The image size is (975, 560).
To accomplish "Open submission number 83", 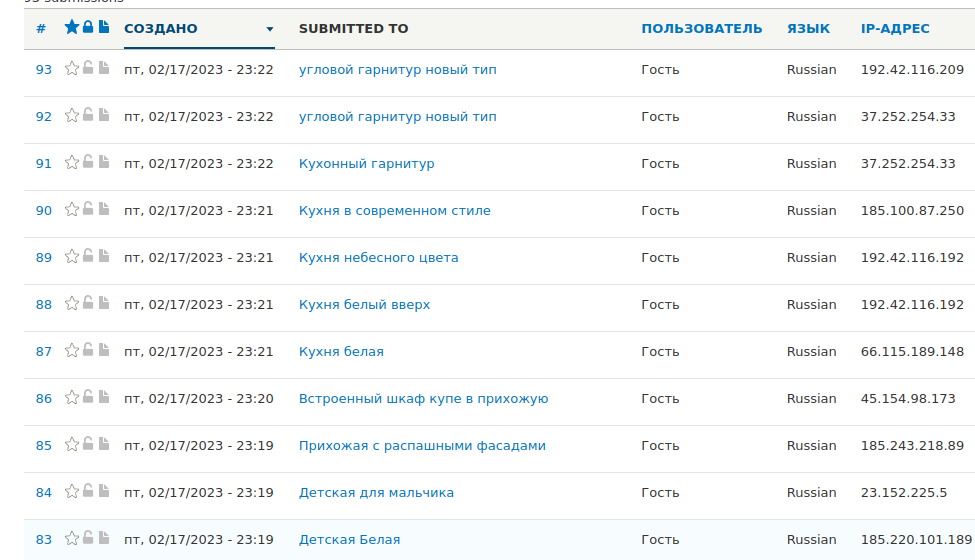I will click(x=44, y=539).
